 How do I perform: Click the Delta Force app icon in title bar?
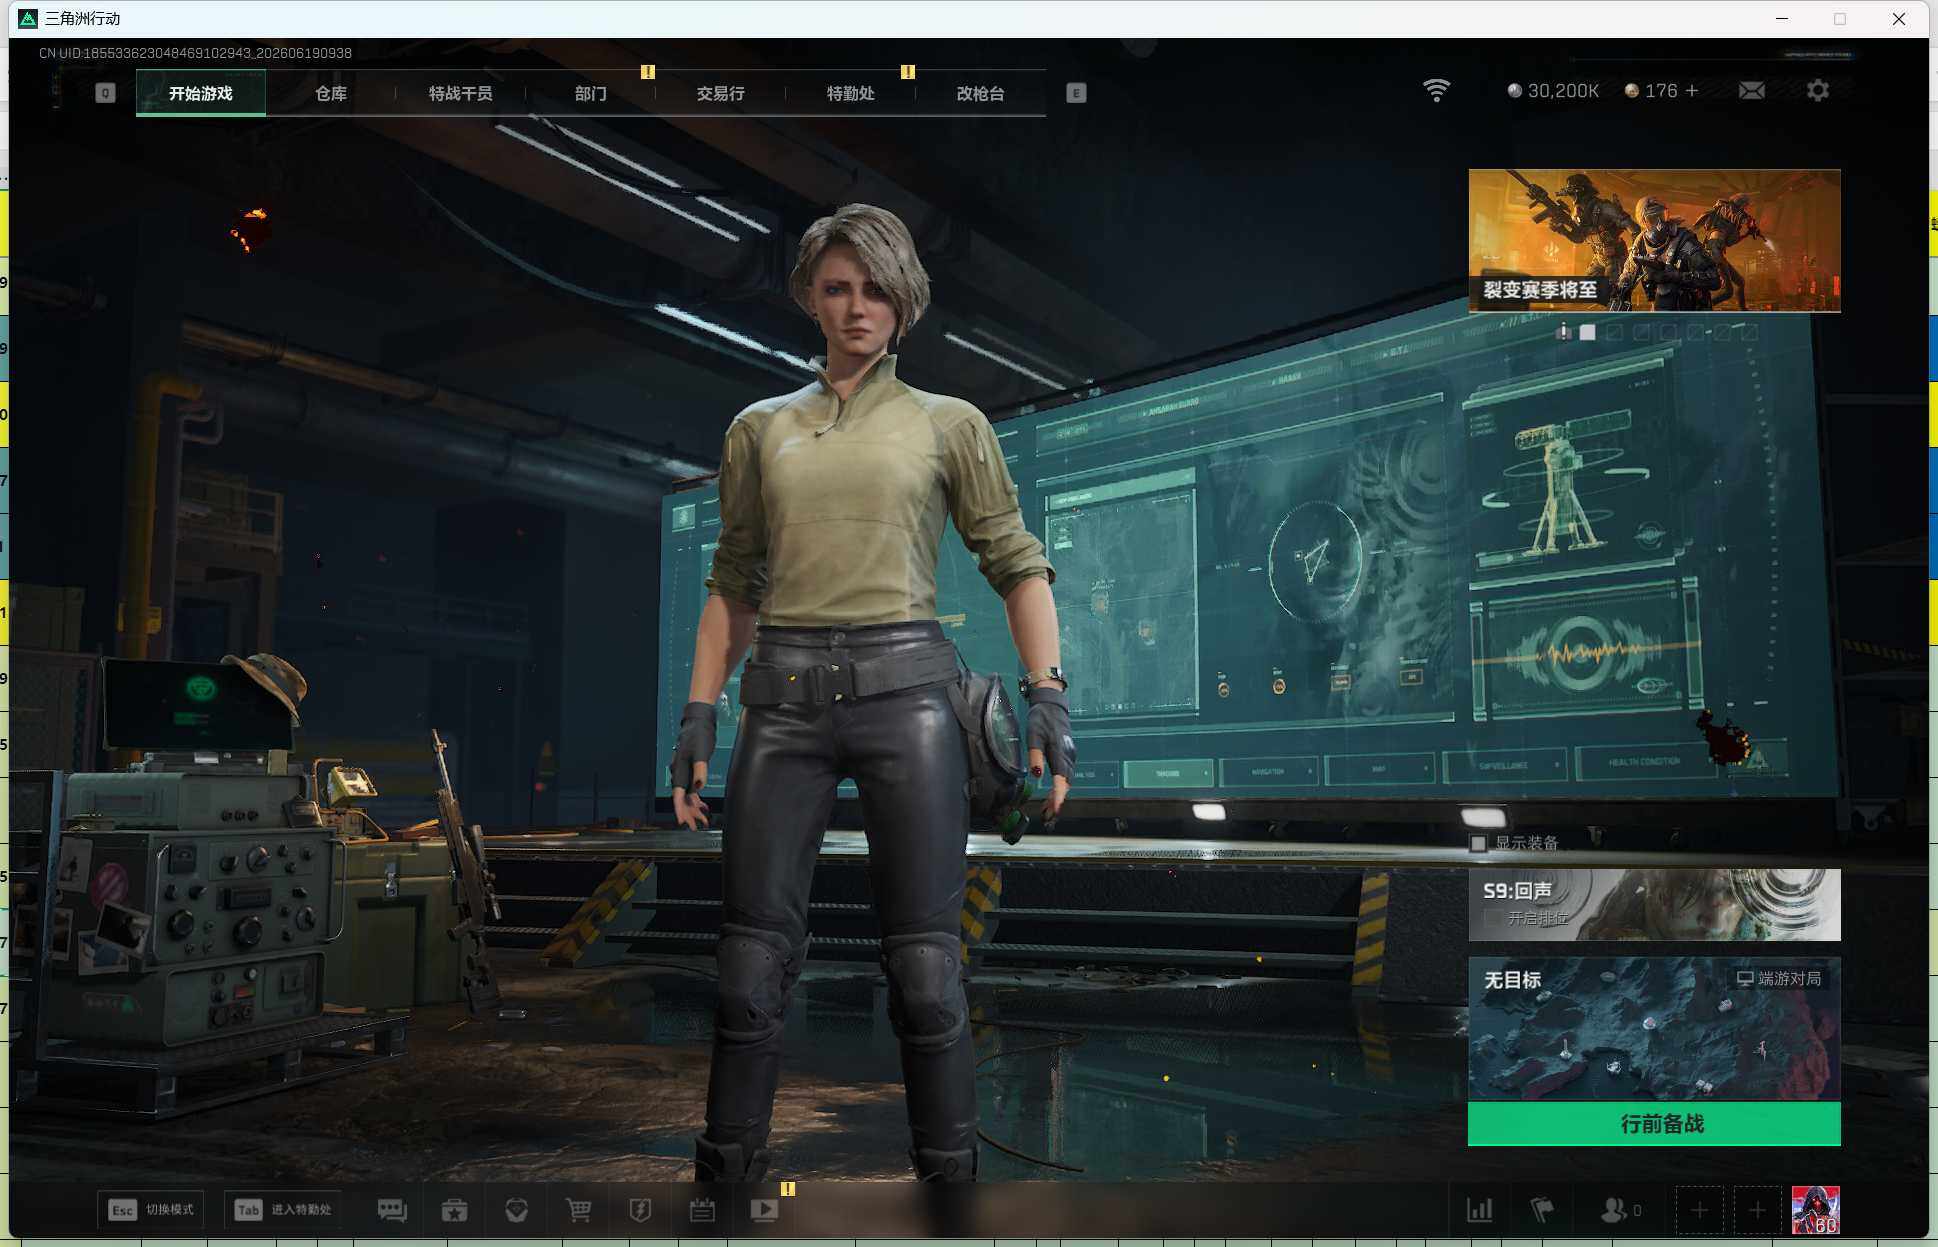click(x=28, y=18)
